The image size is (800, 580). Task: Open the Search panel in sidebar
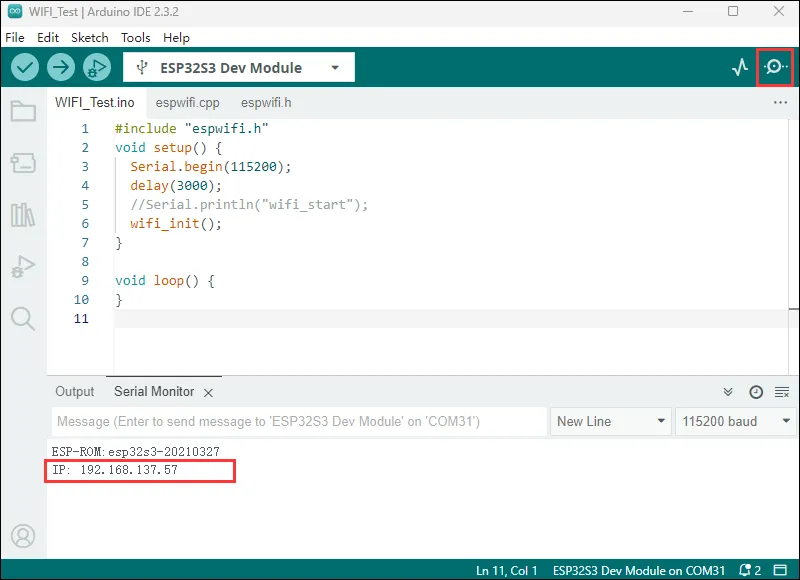click(23, 319)
